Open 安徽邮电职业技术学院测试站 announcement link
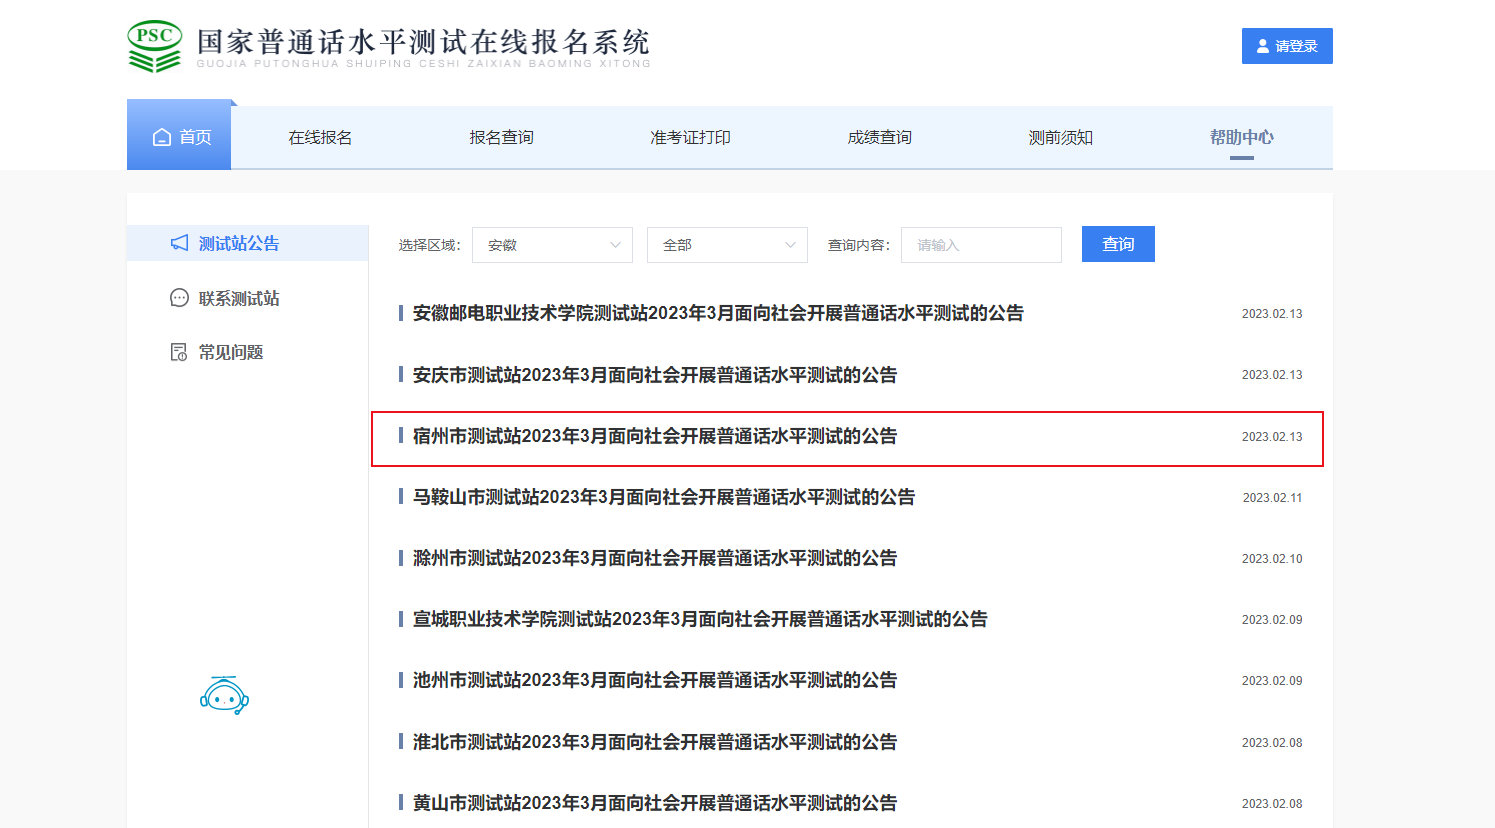Screen dimensions: 1495x828 [718, 313]
